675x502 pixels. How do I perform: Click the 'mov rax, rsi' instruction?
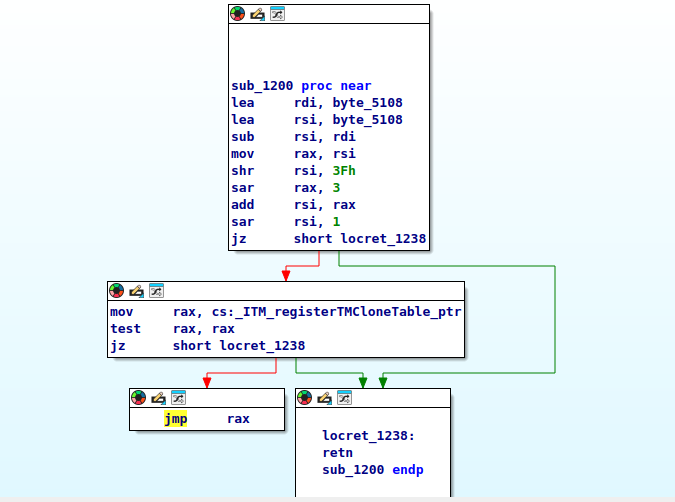(293, 154)
